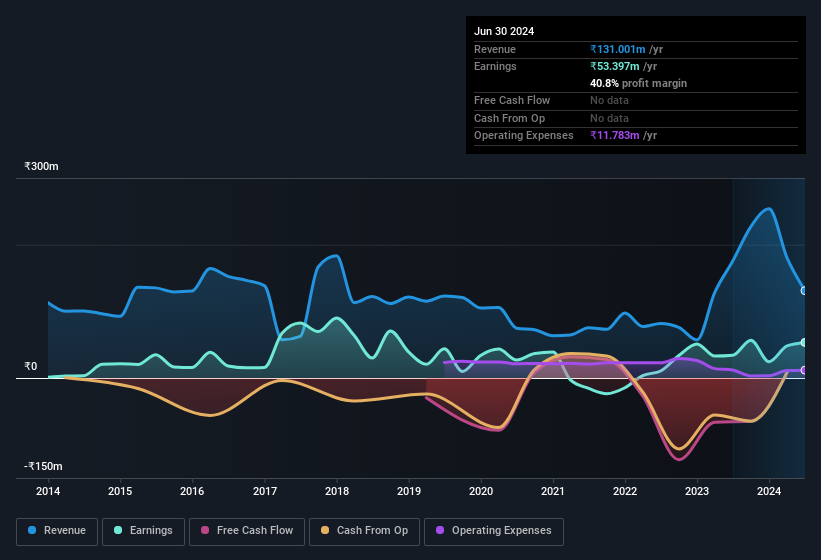Screen dimensions: 821x560
Task: Click the 2022 x-axis label
Action: [x=625, y=491]
